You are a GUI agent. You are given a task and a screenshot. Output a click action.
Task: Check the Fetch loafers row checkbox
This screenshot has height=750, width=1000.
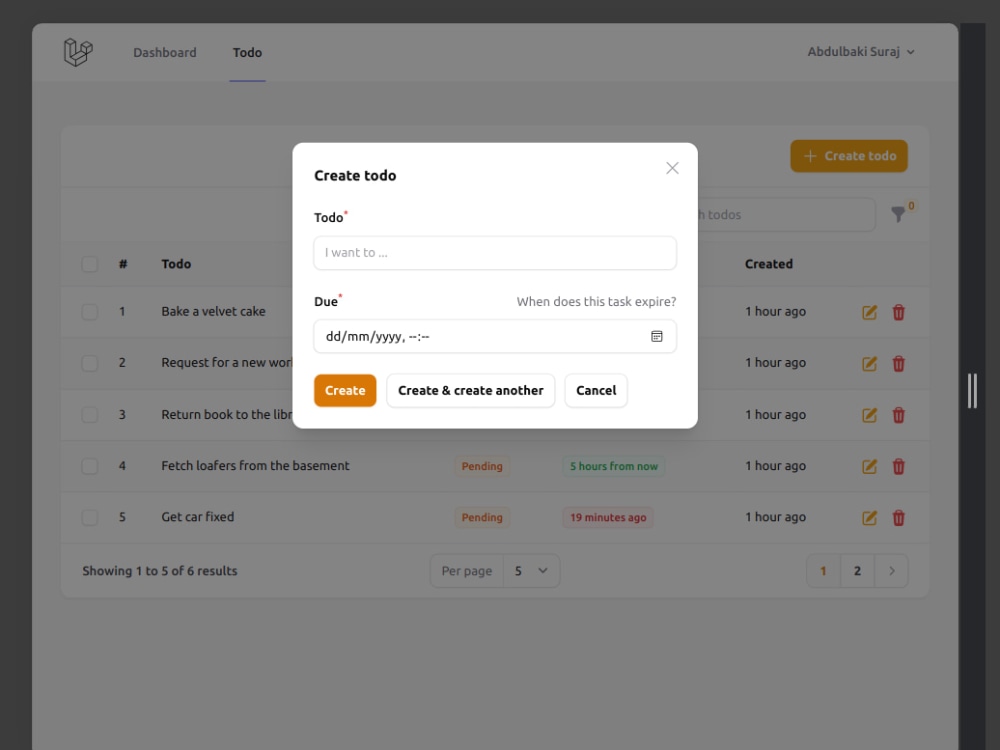click(89, 466)
